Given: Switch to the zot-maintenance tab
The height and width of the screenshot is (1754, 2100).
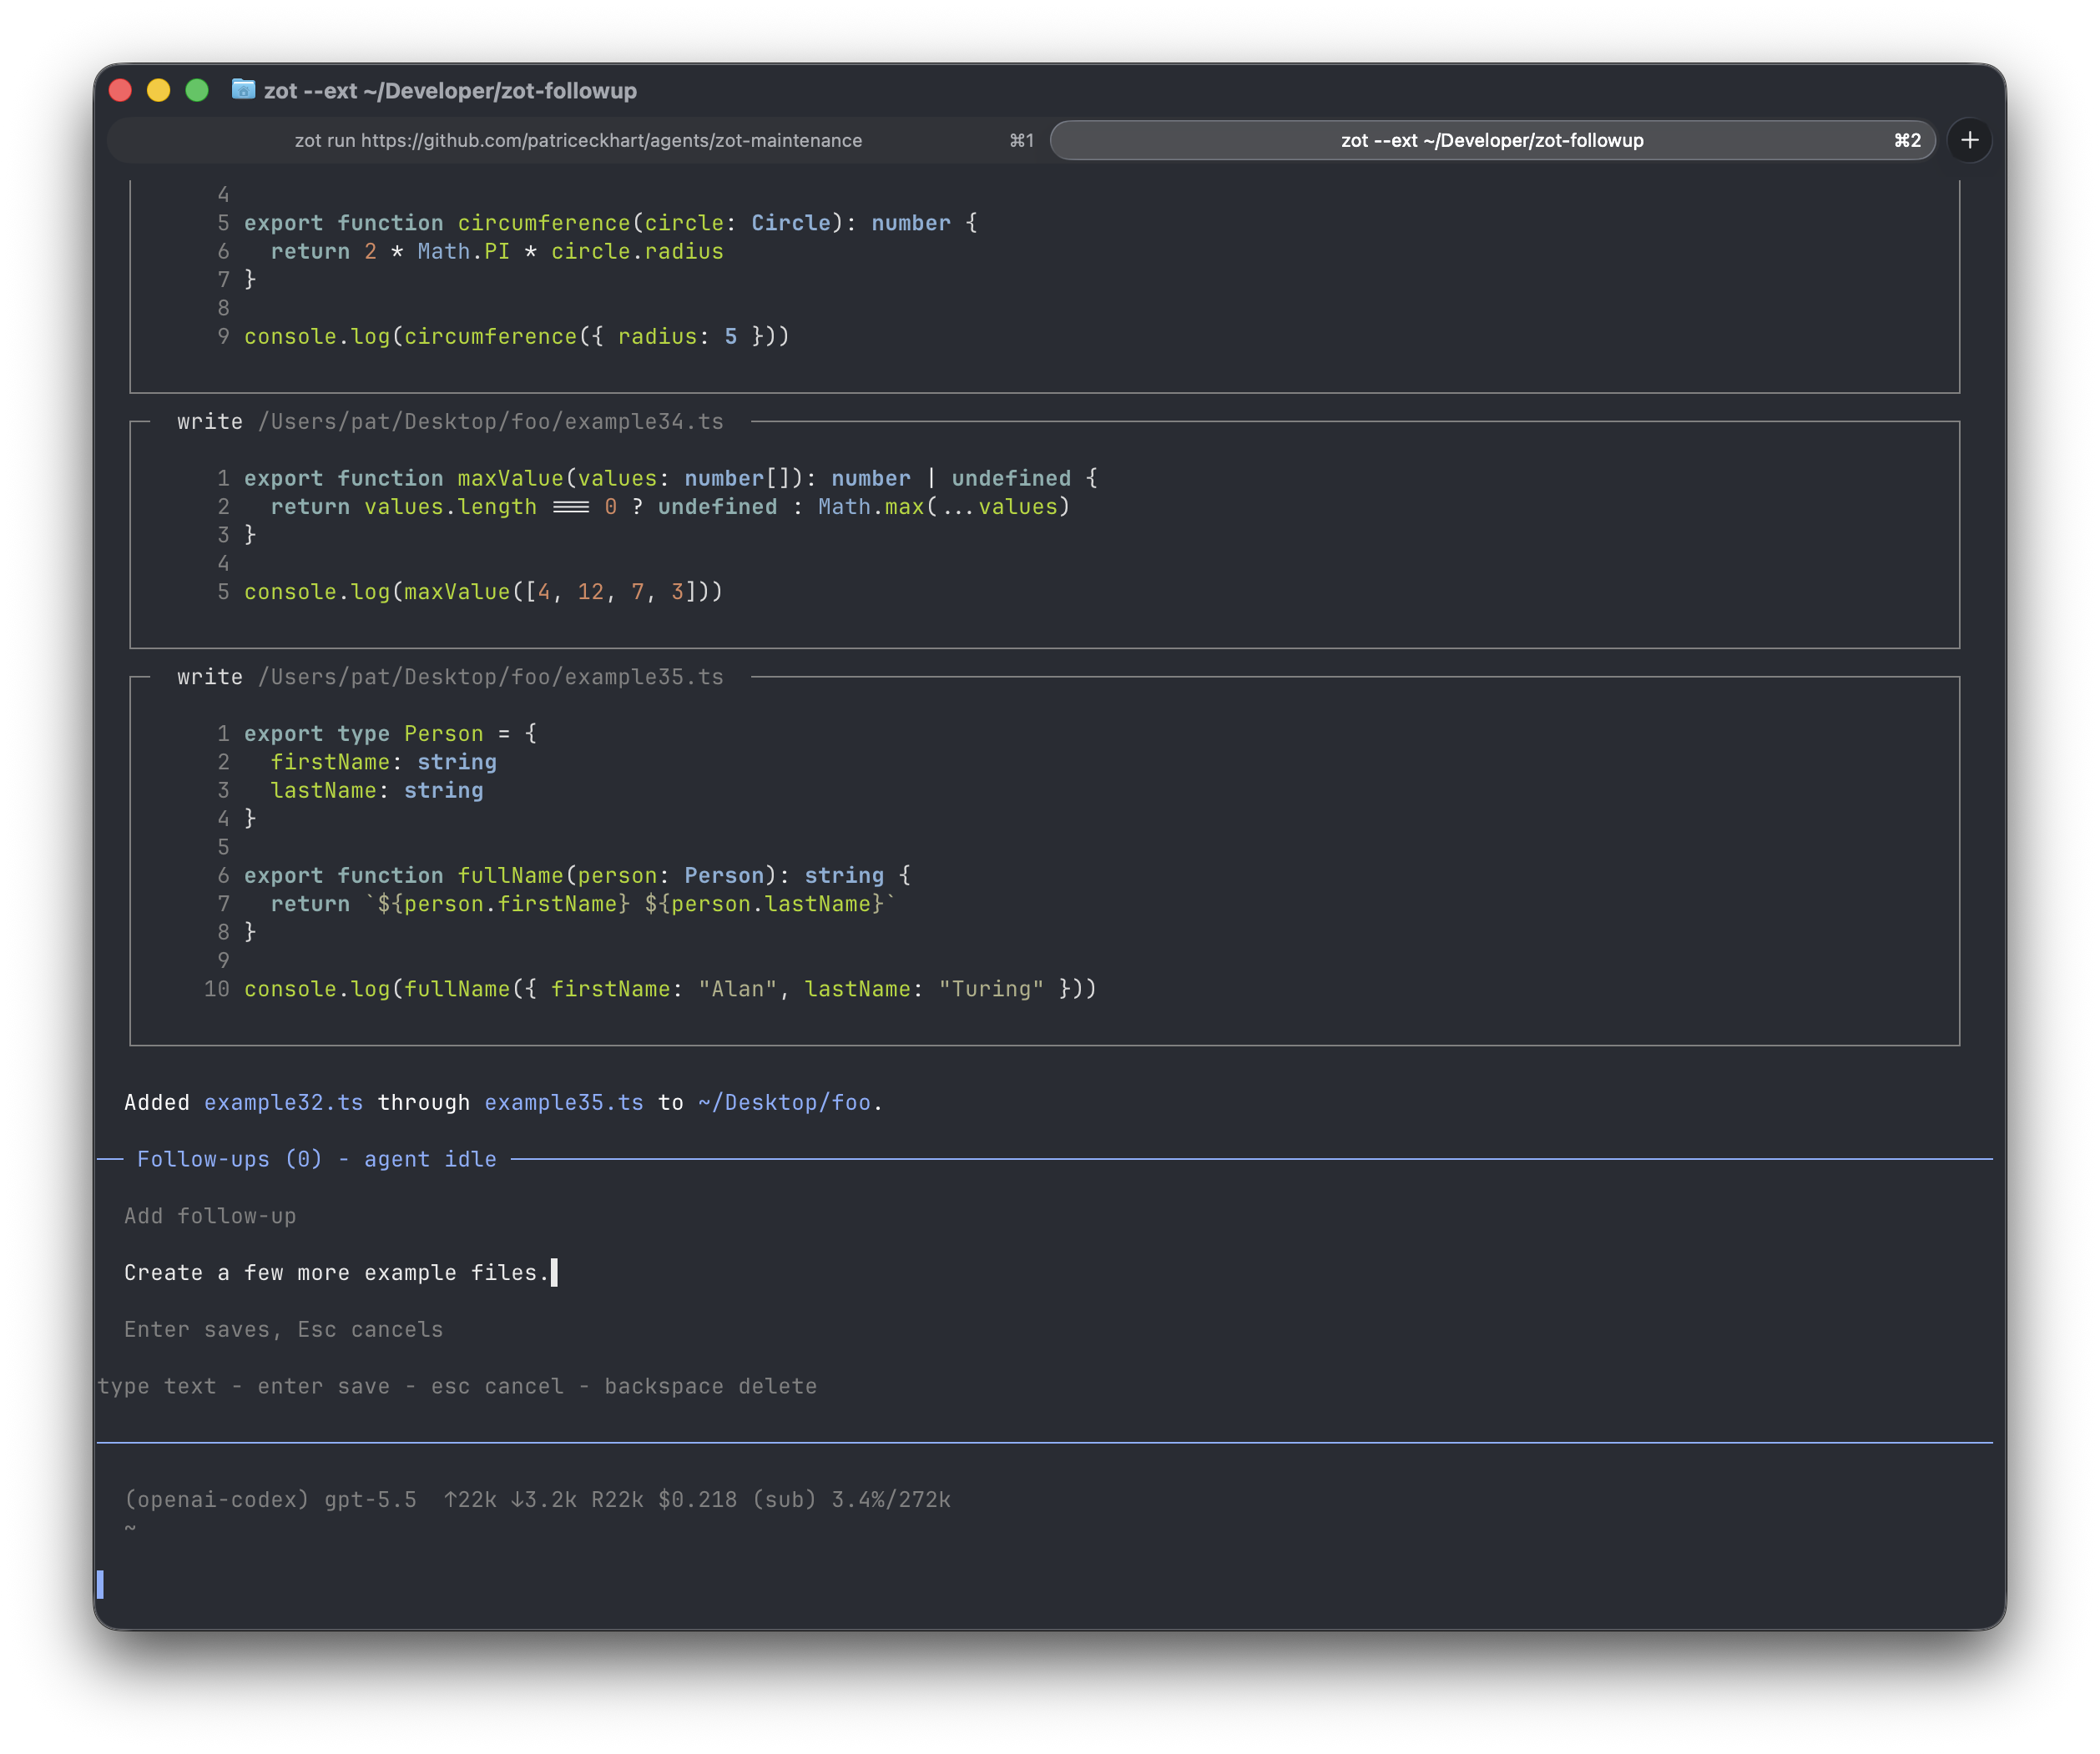Looking at the screenshot, I should point(578,140).
